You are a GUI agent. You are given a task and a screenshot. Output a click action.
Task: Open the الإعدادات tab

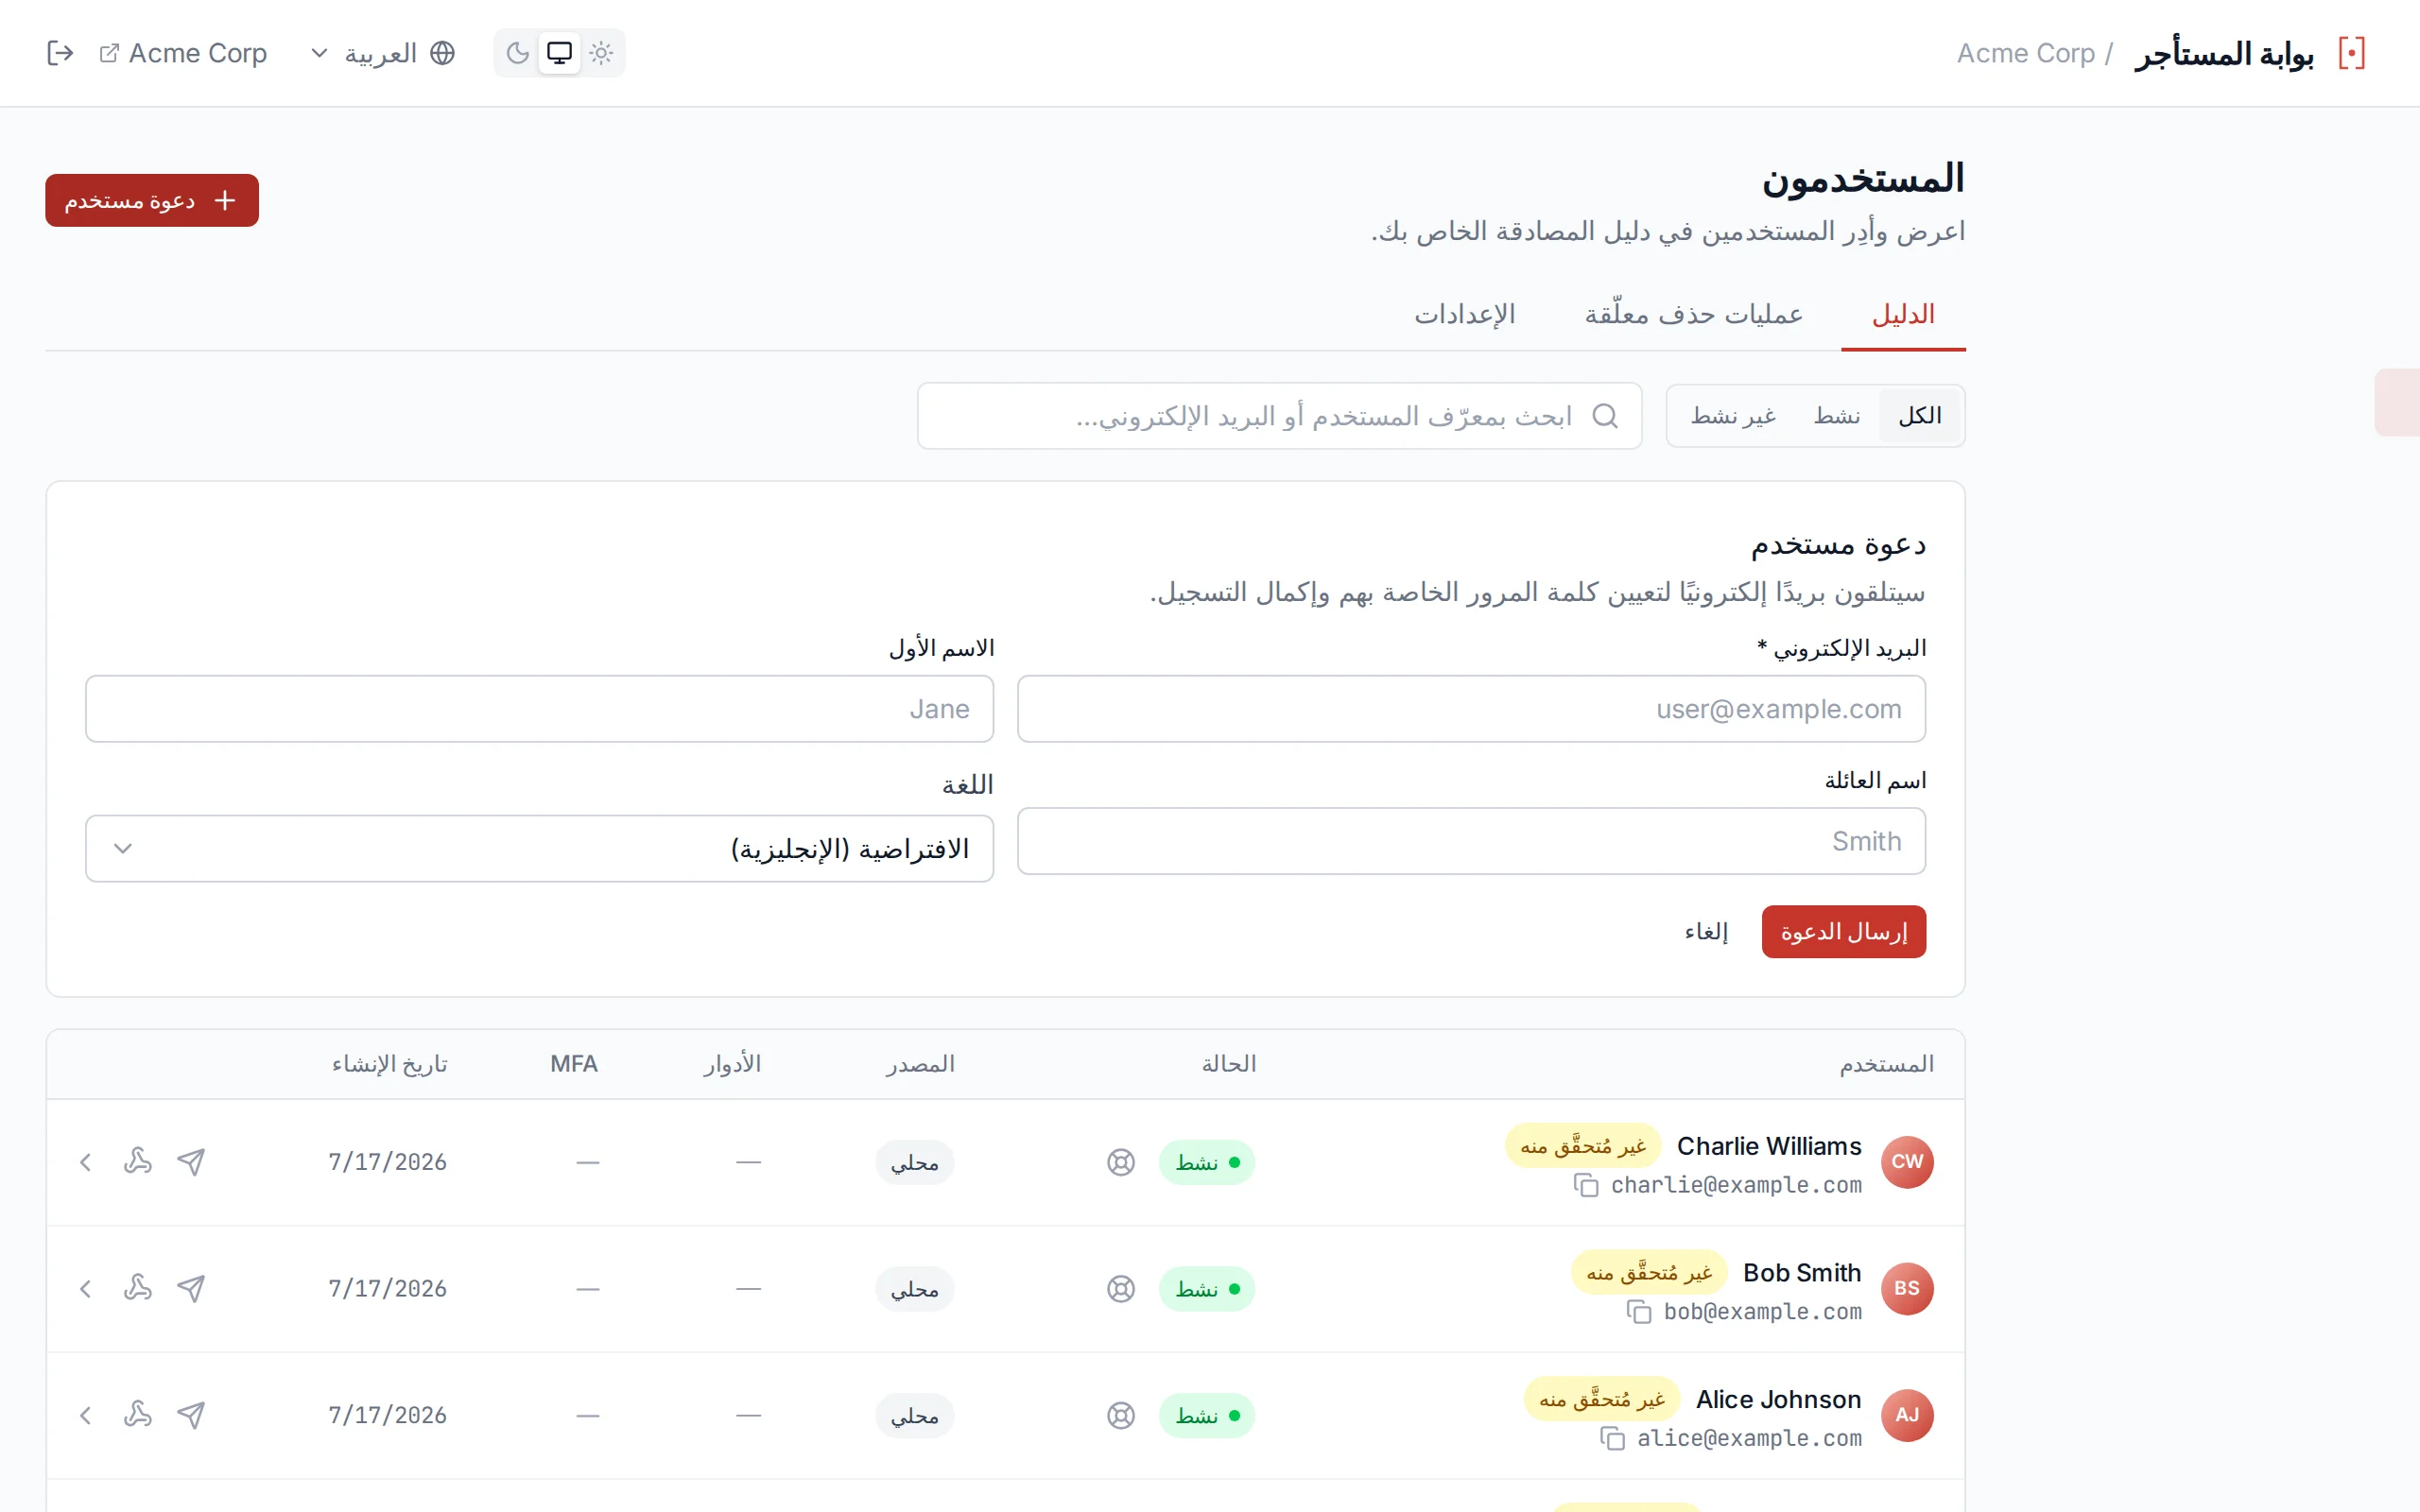(1464, 315)
